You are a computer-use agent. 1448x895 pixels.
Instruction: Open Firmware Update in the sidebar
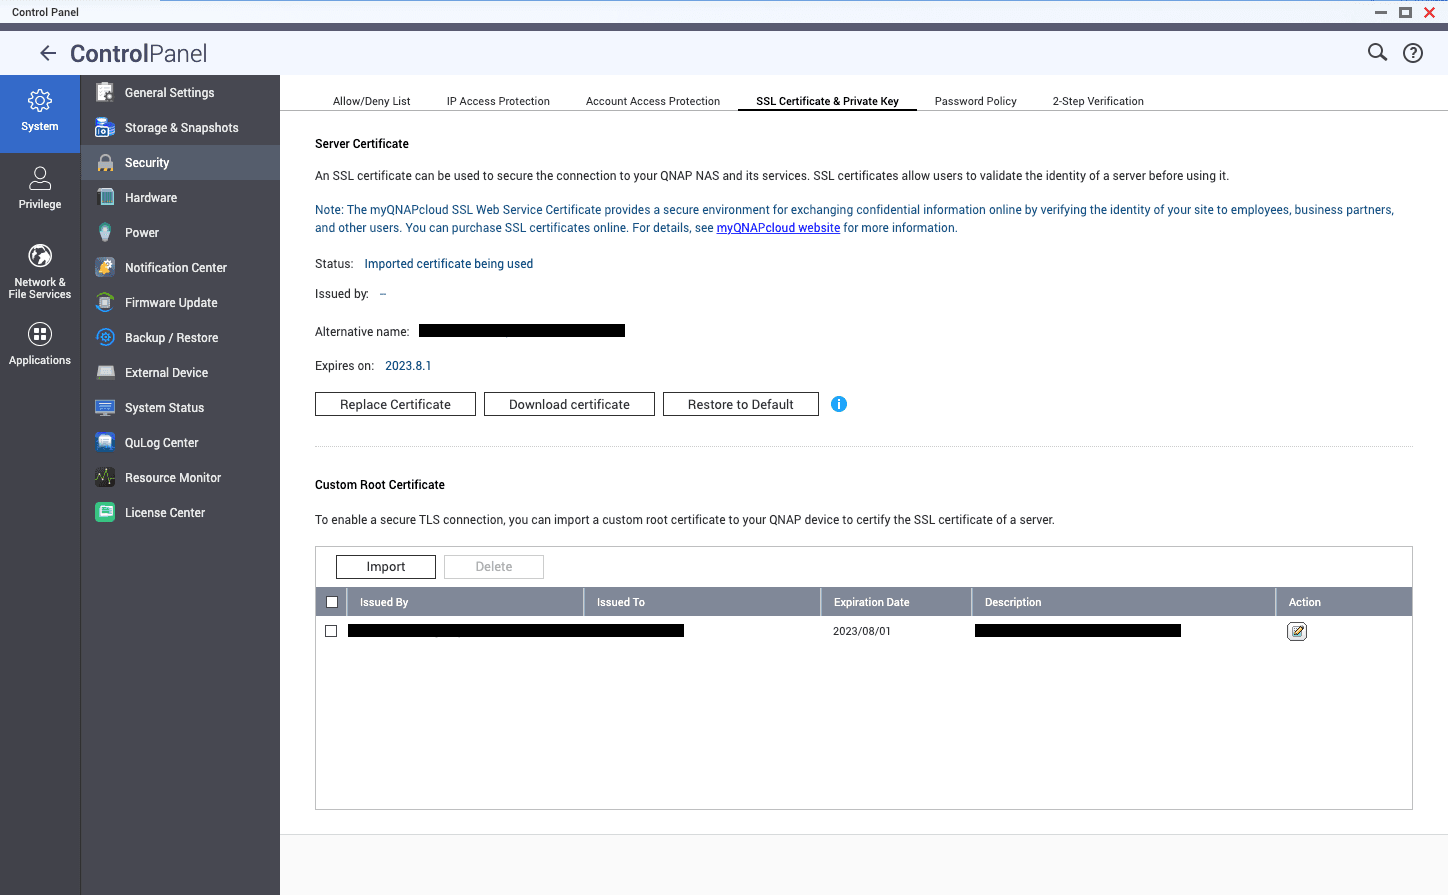[x=170, y=303]
